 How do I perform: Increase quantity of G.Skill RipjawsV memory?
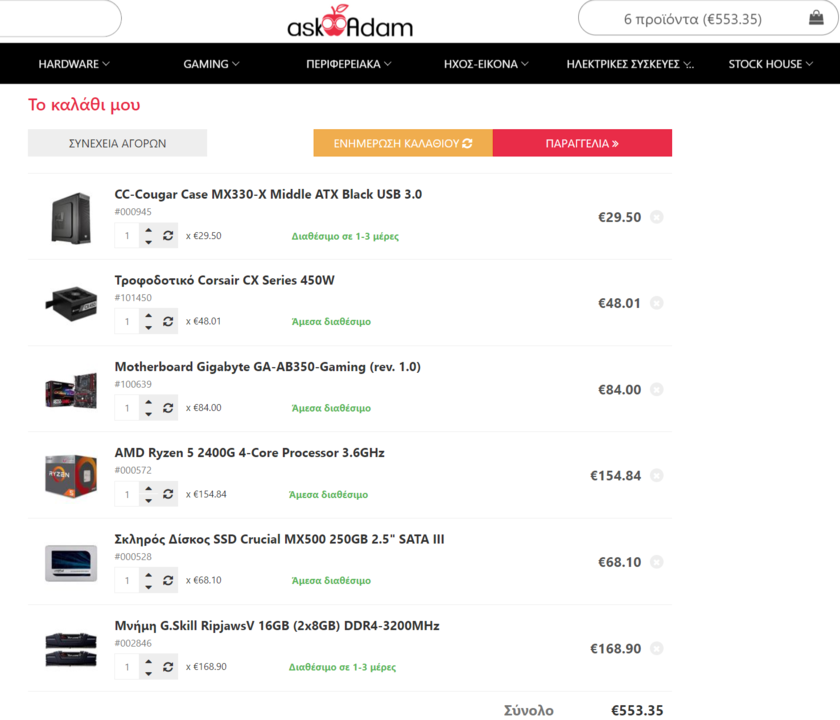click(x=148, y=662)
